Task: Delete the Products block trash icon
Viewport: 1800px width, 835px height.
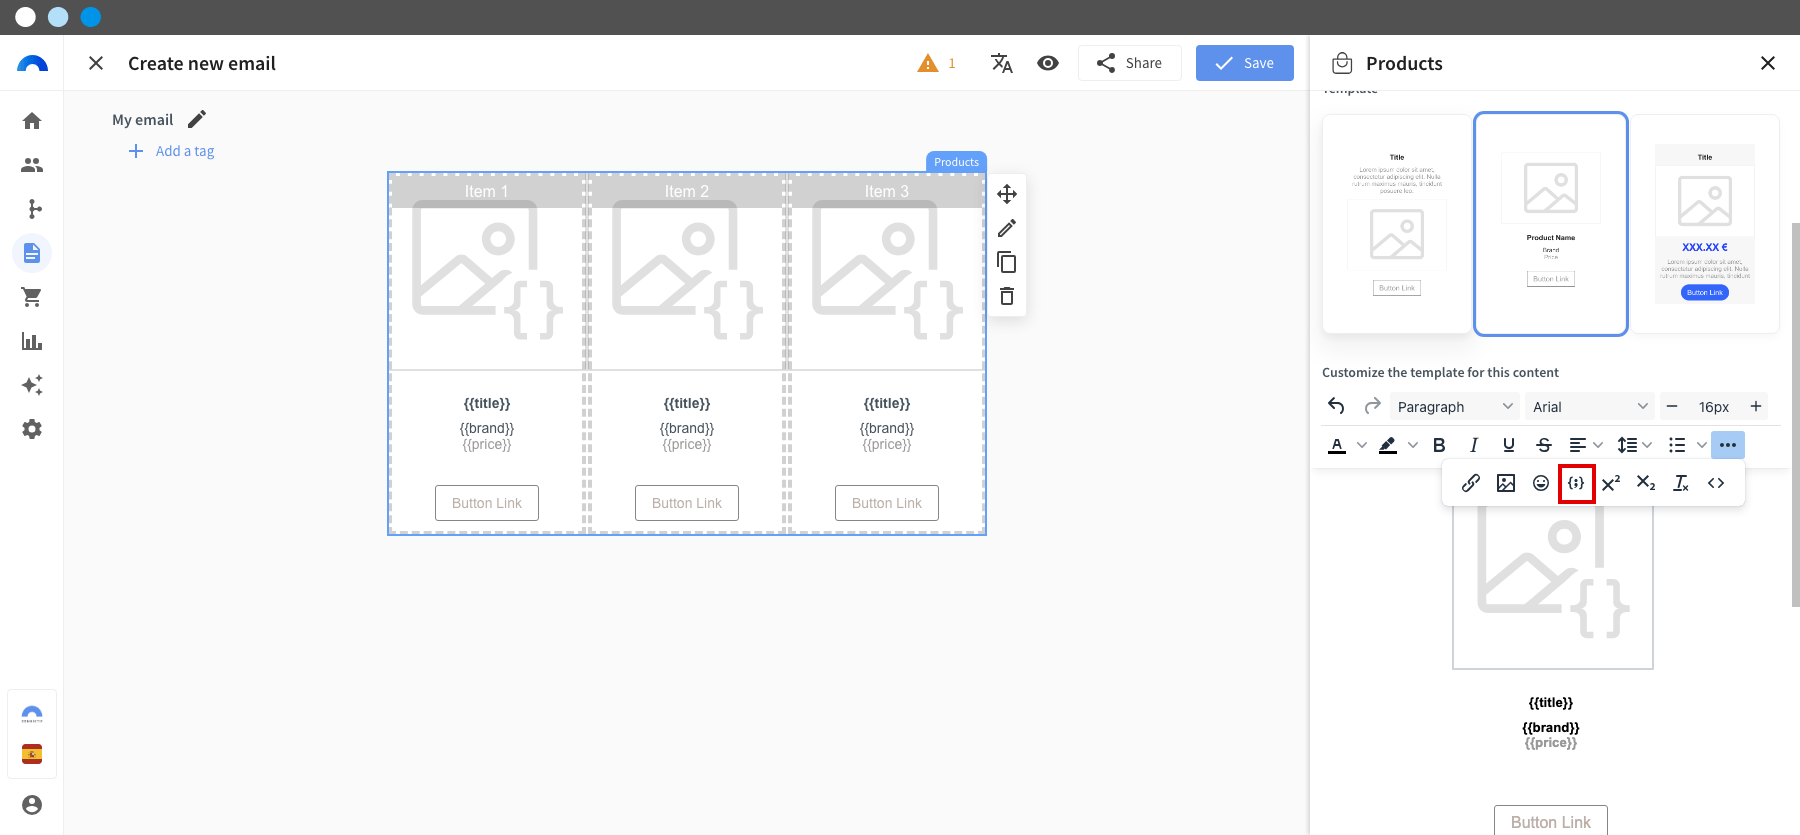Action: pyautogui.click(x=1007, y=296)
